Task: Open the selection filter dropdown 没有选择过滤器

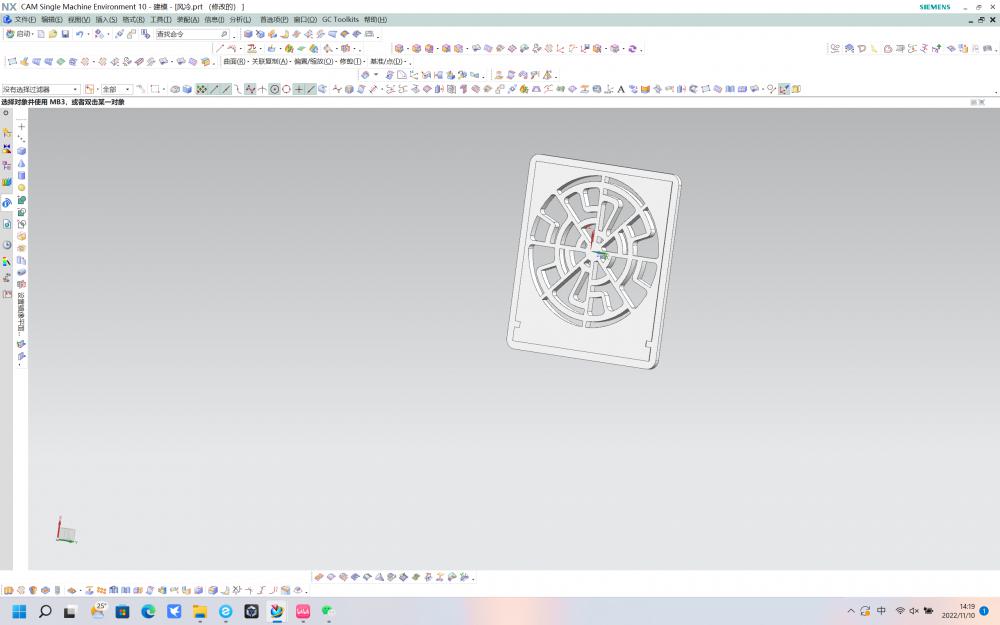Action: (40, 89)
